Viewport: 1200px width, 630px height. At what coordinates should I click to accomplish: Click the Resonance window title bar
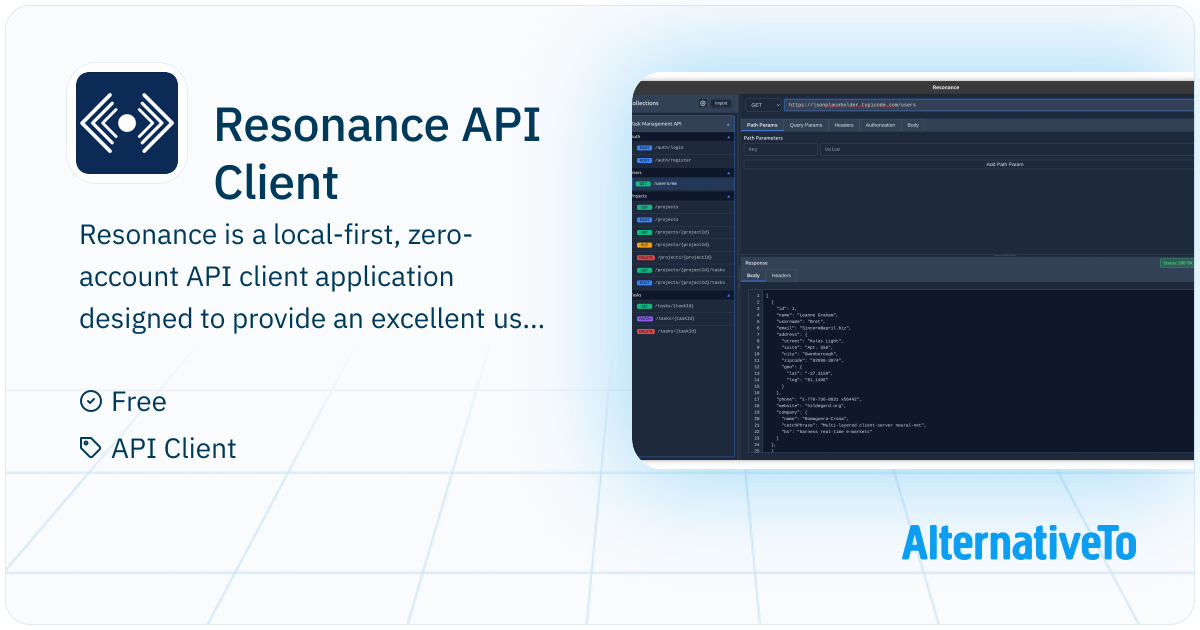[x=915, y=87]
